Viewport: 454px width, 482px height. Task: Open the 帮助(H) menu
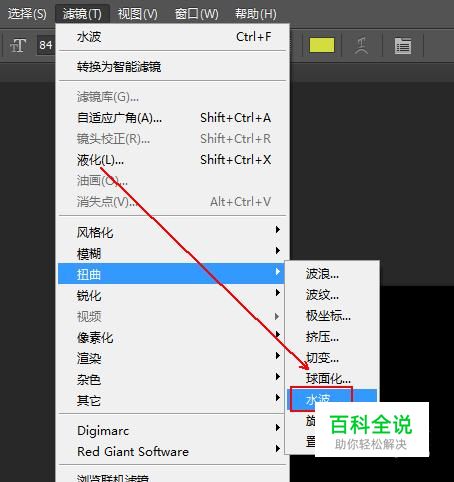pyautogui.click(x=256, y=14)
